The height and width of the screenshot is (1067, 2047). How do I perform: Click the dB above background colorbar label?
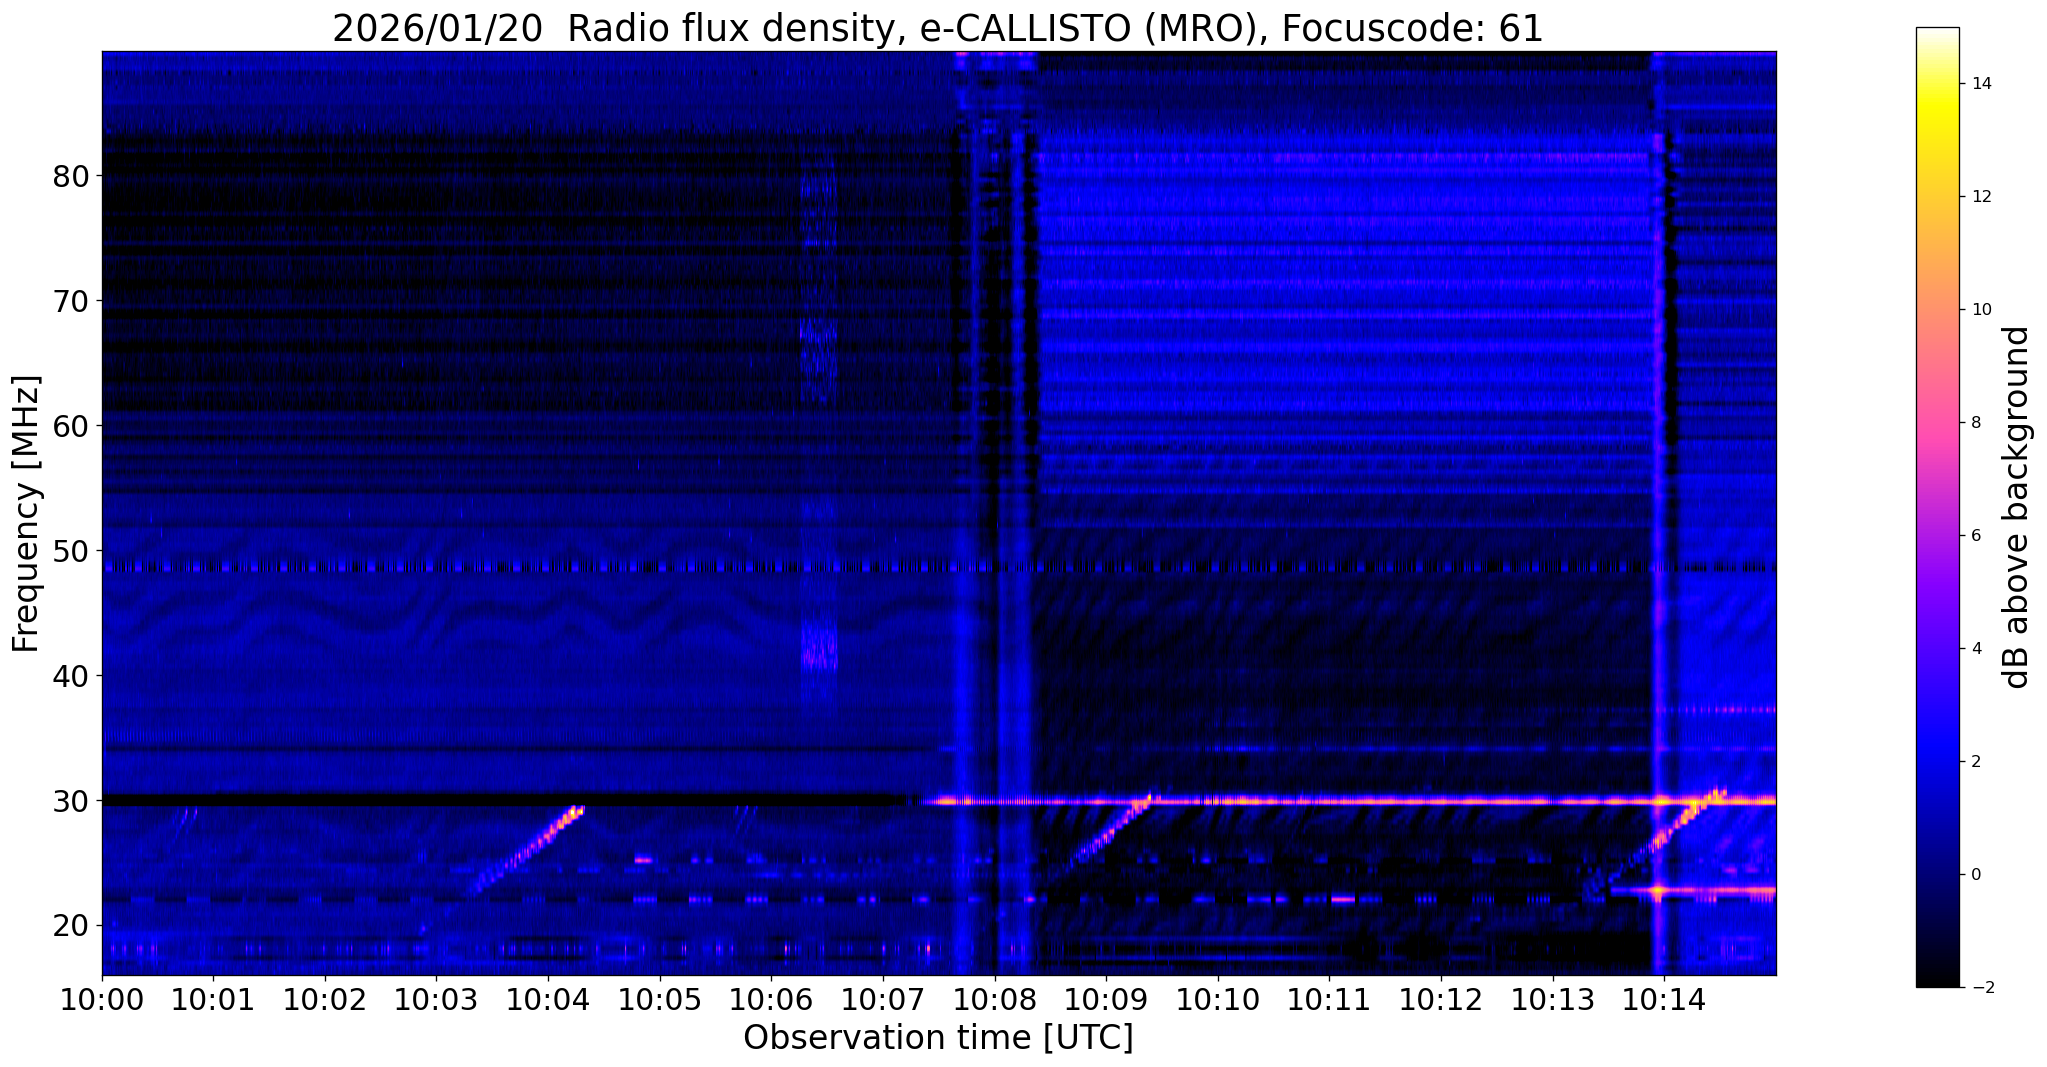[x=2017, y=508]
